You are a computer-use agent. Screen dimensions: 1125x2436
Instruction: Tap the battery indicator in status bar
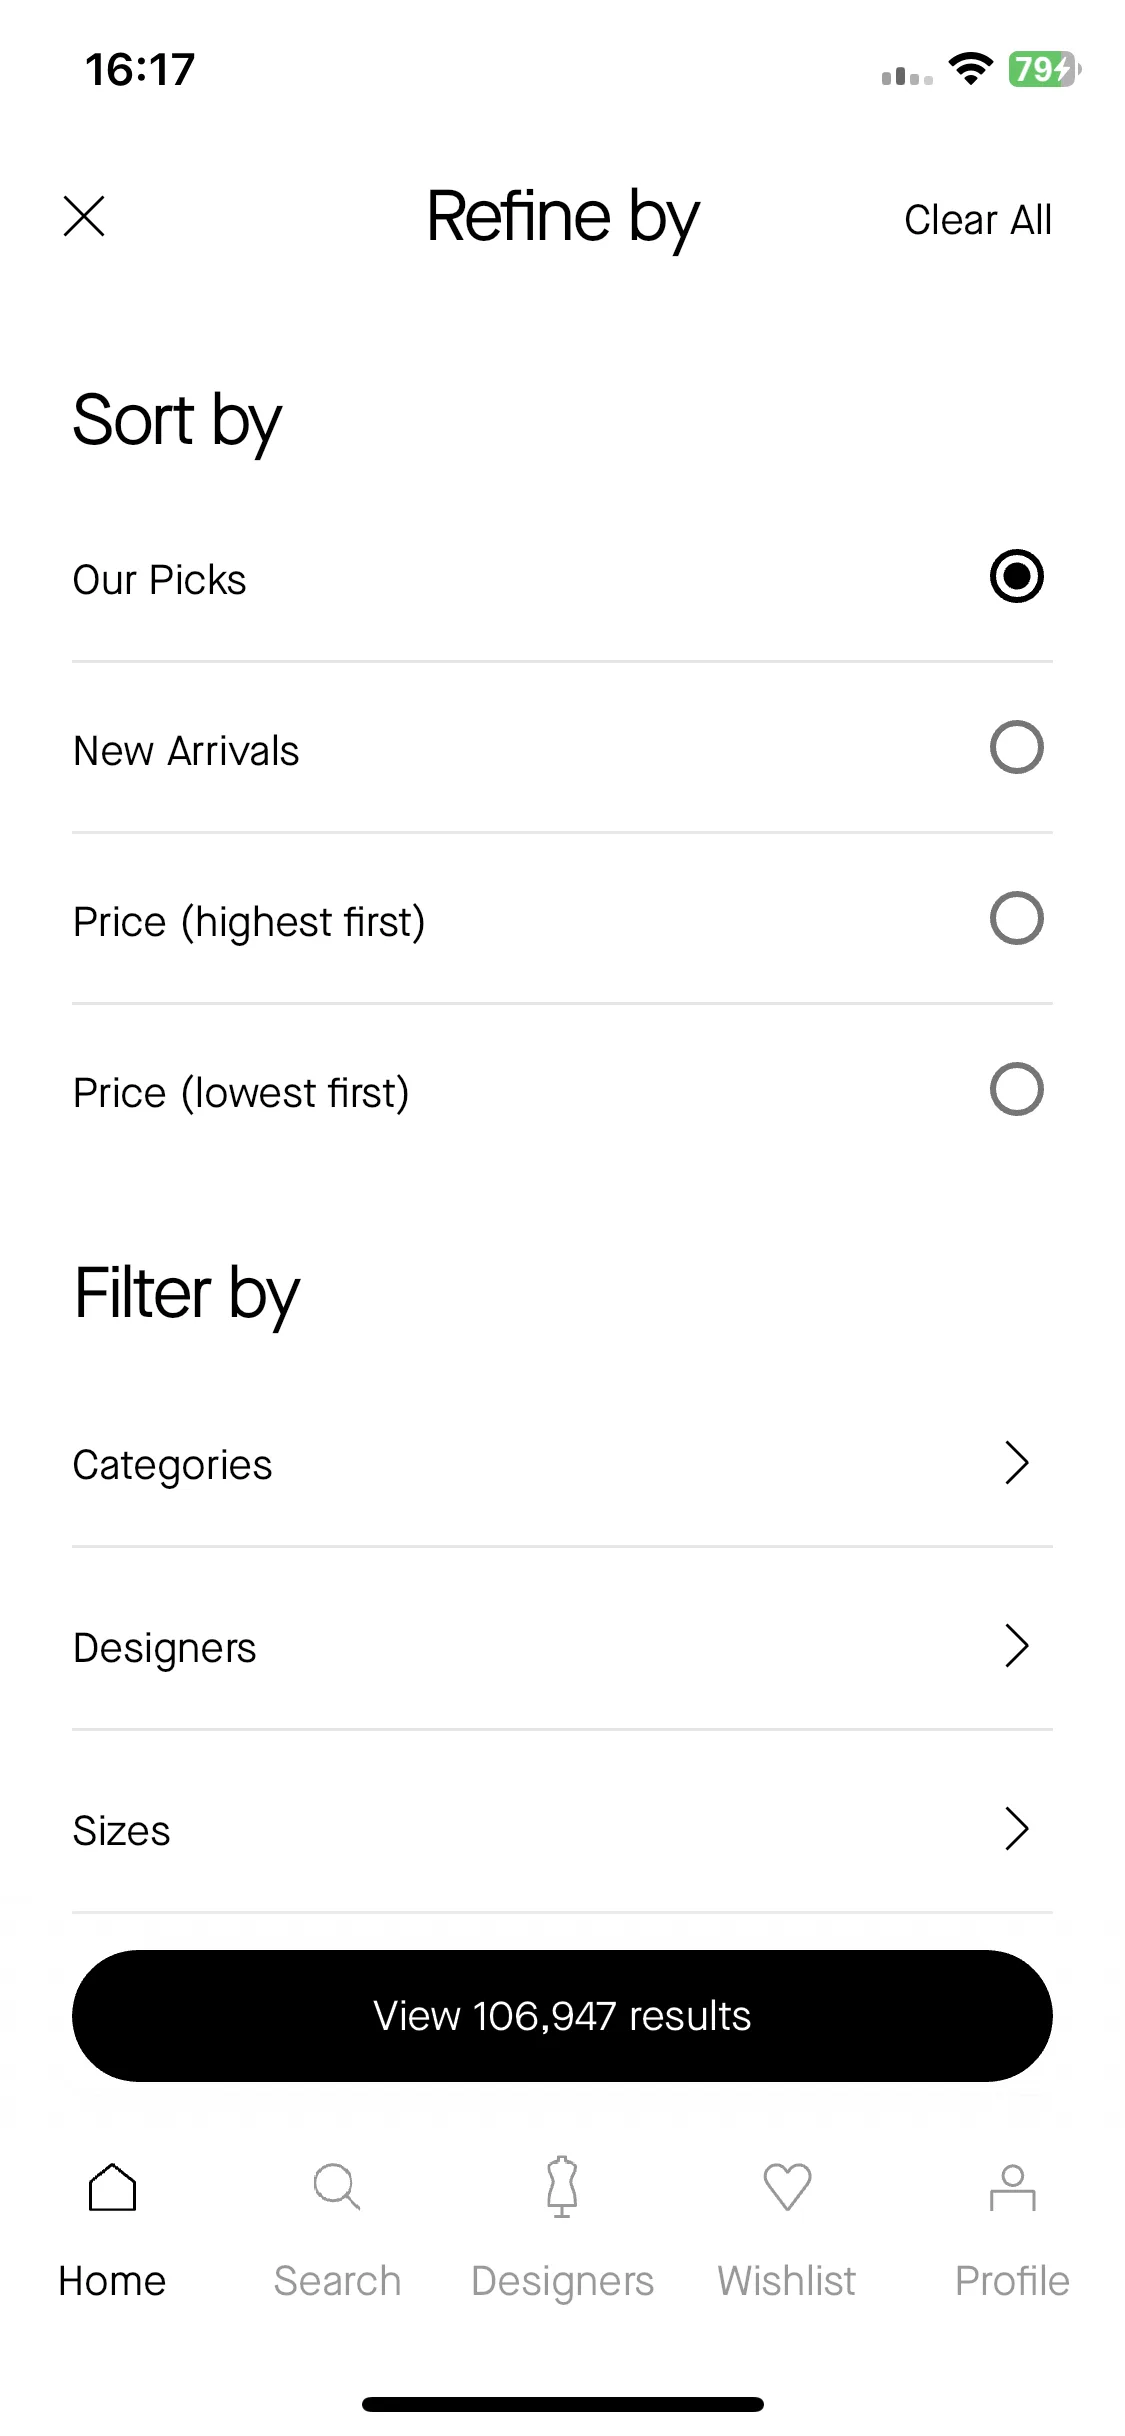(x=1044, y=69)
